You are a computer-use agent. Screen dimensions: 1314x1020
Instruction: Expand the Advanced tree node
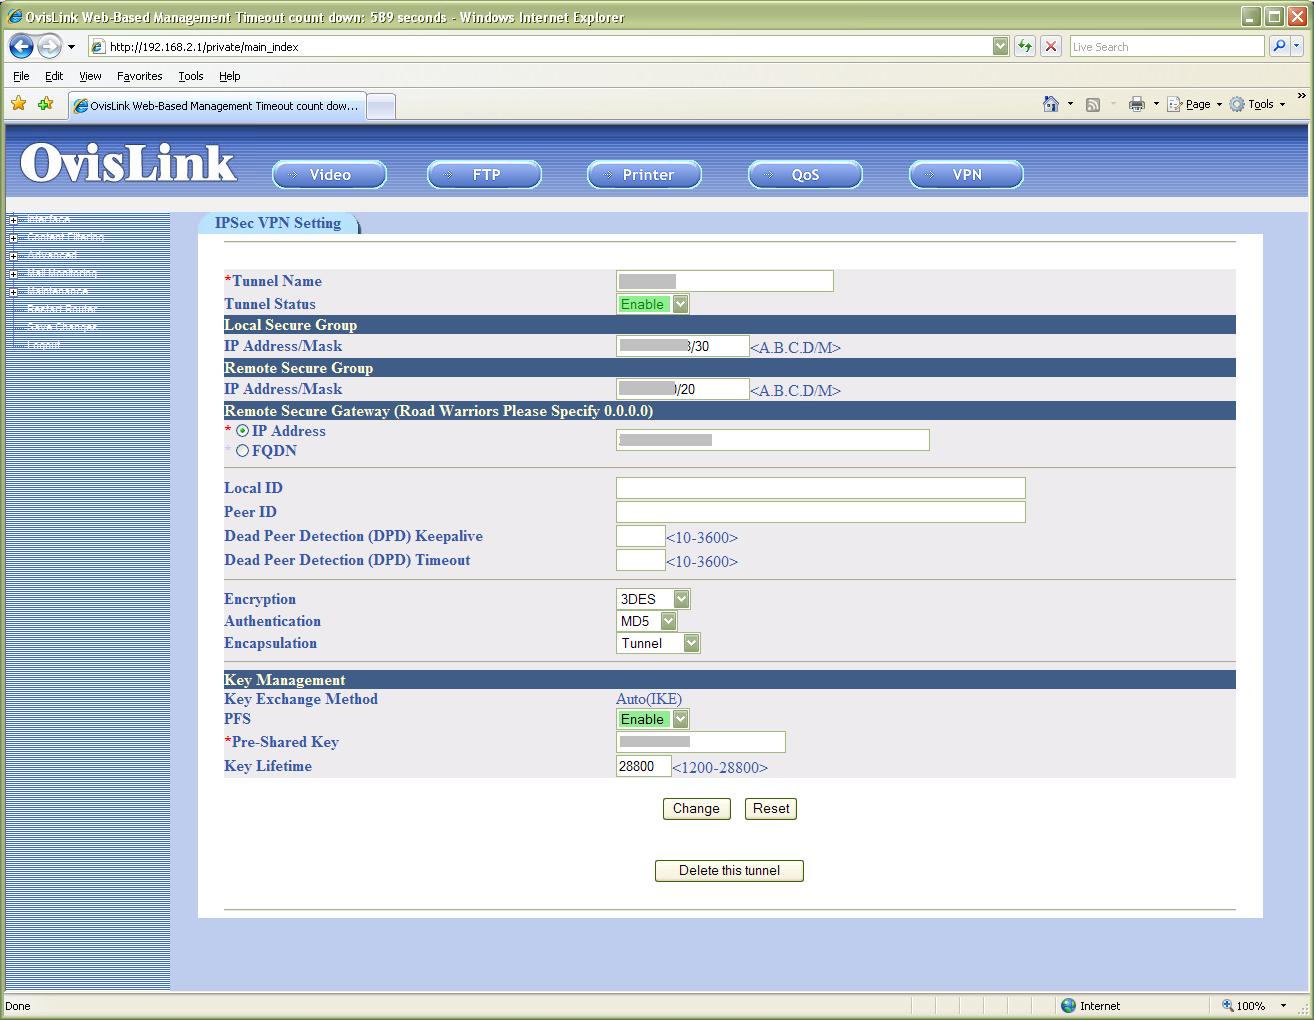tap(13, 256)
